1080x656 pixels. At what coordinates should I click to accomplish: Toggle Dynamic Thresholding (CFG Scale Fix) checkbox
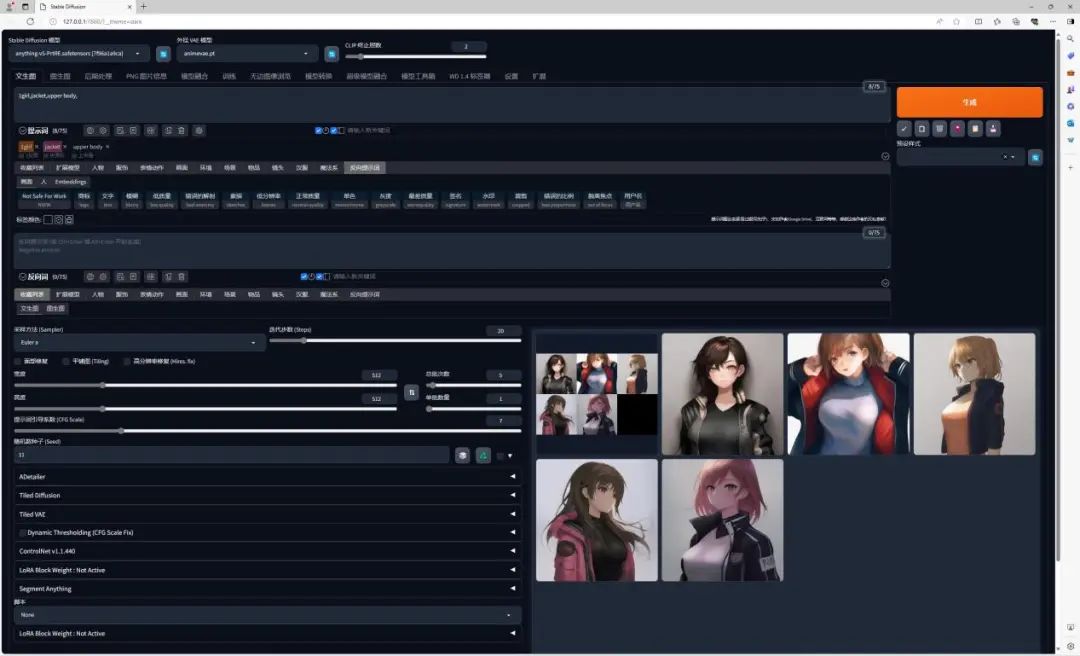coord(23,533)
